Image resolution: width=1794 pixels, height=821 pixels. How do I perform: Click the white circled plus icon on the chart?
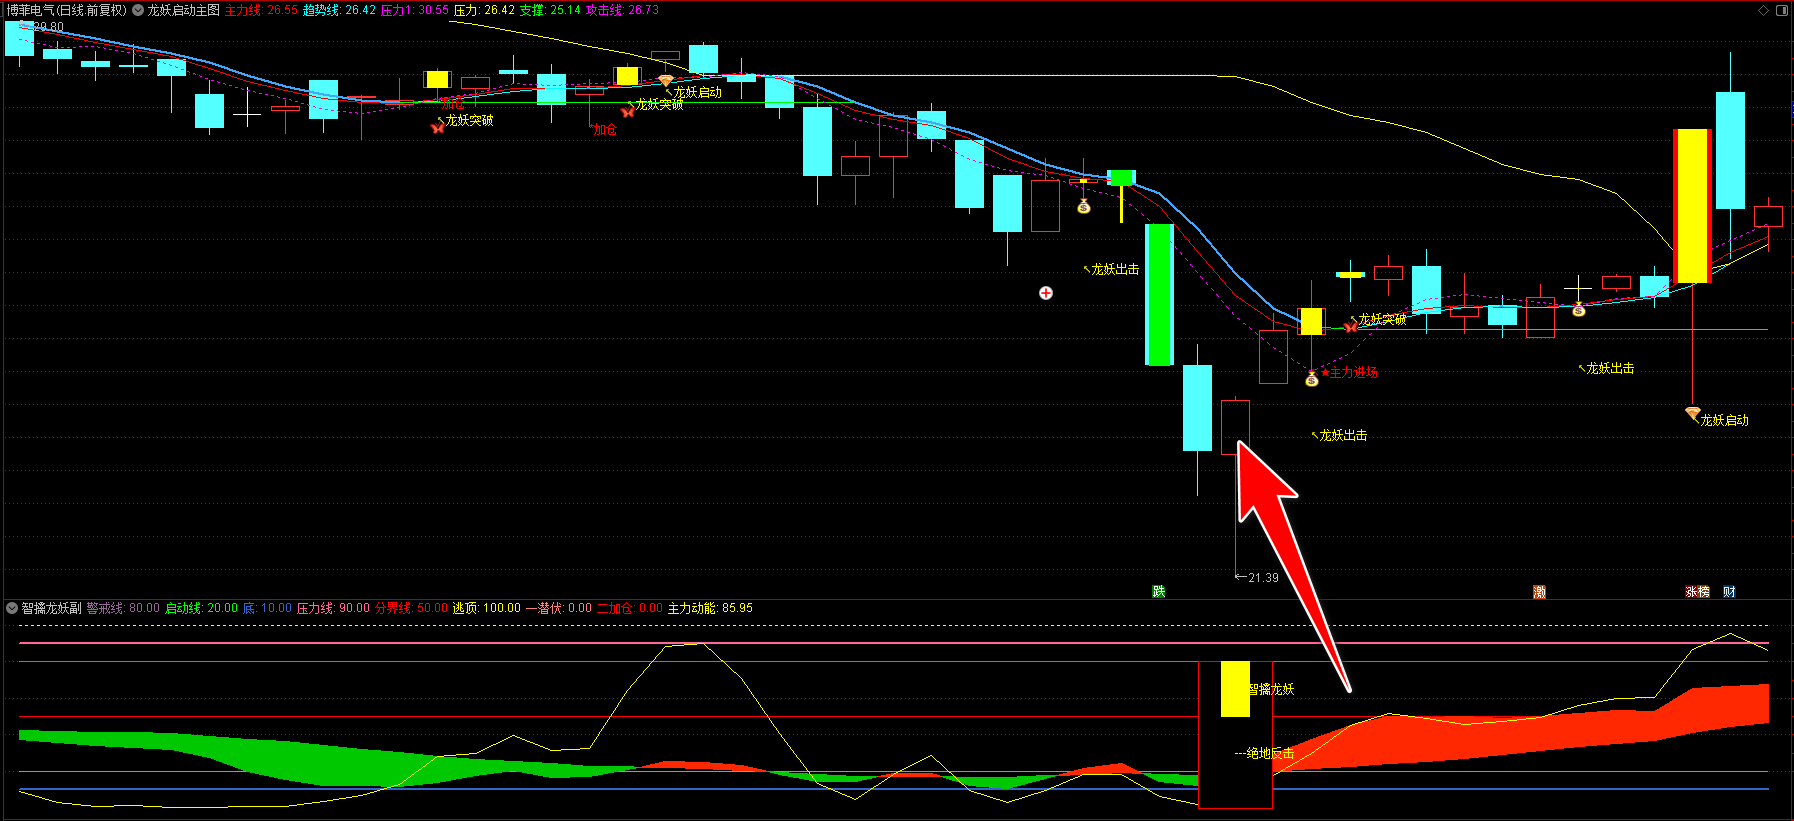coord(1045,293)
